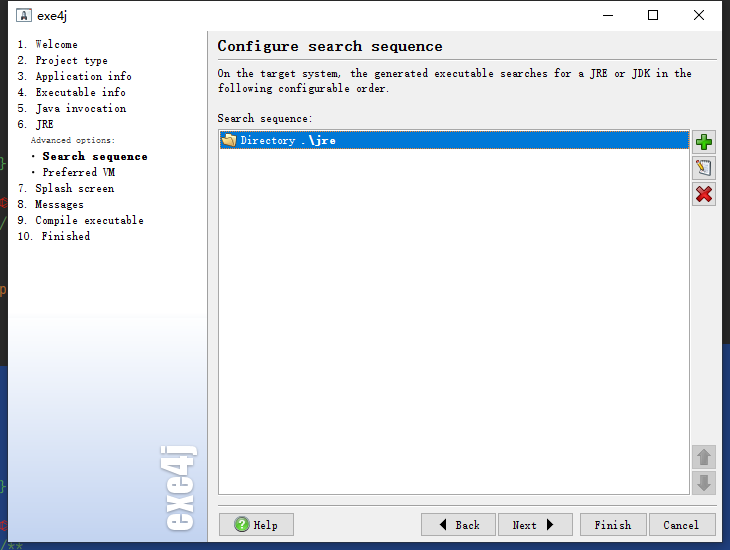Click the move entry up arrow
730x550 pixels.
tap(704, 457)
